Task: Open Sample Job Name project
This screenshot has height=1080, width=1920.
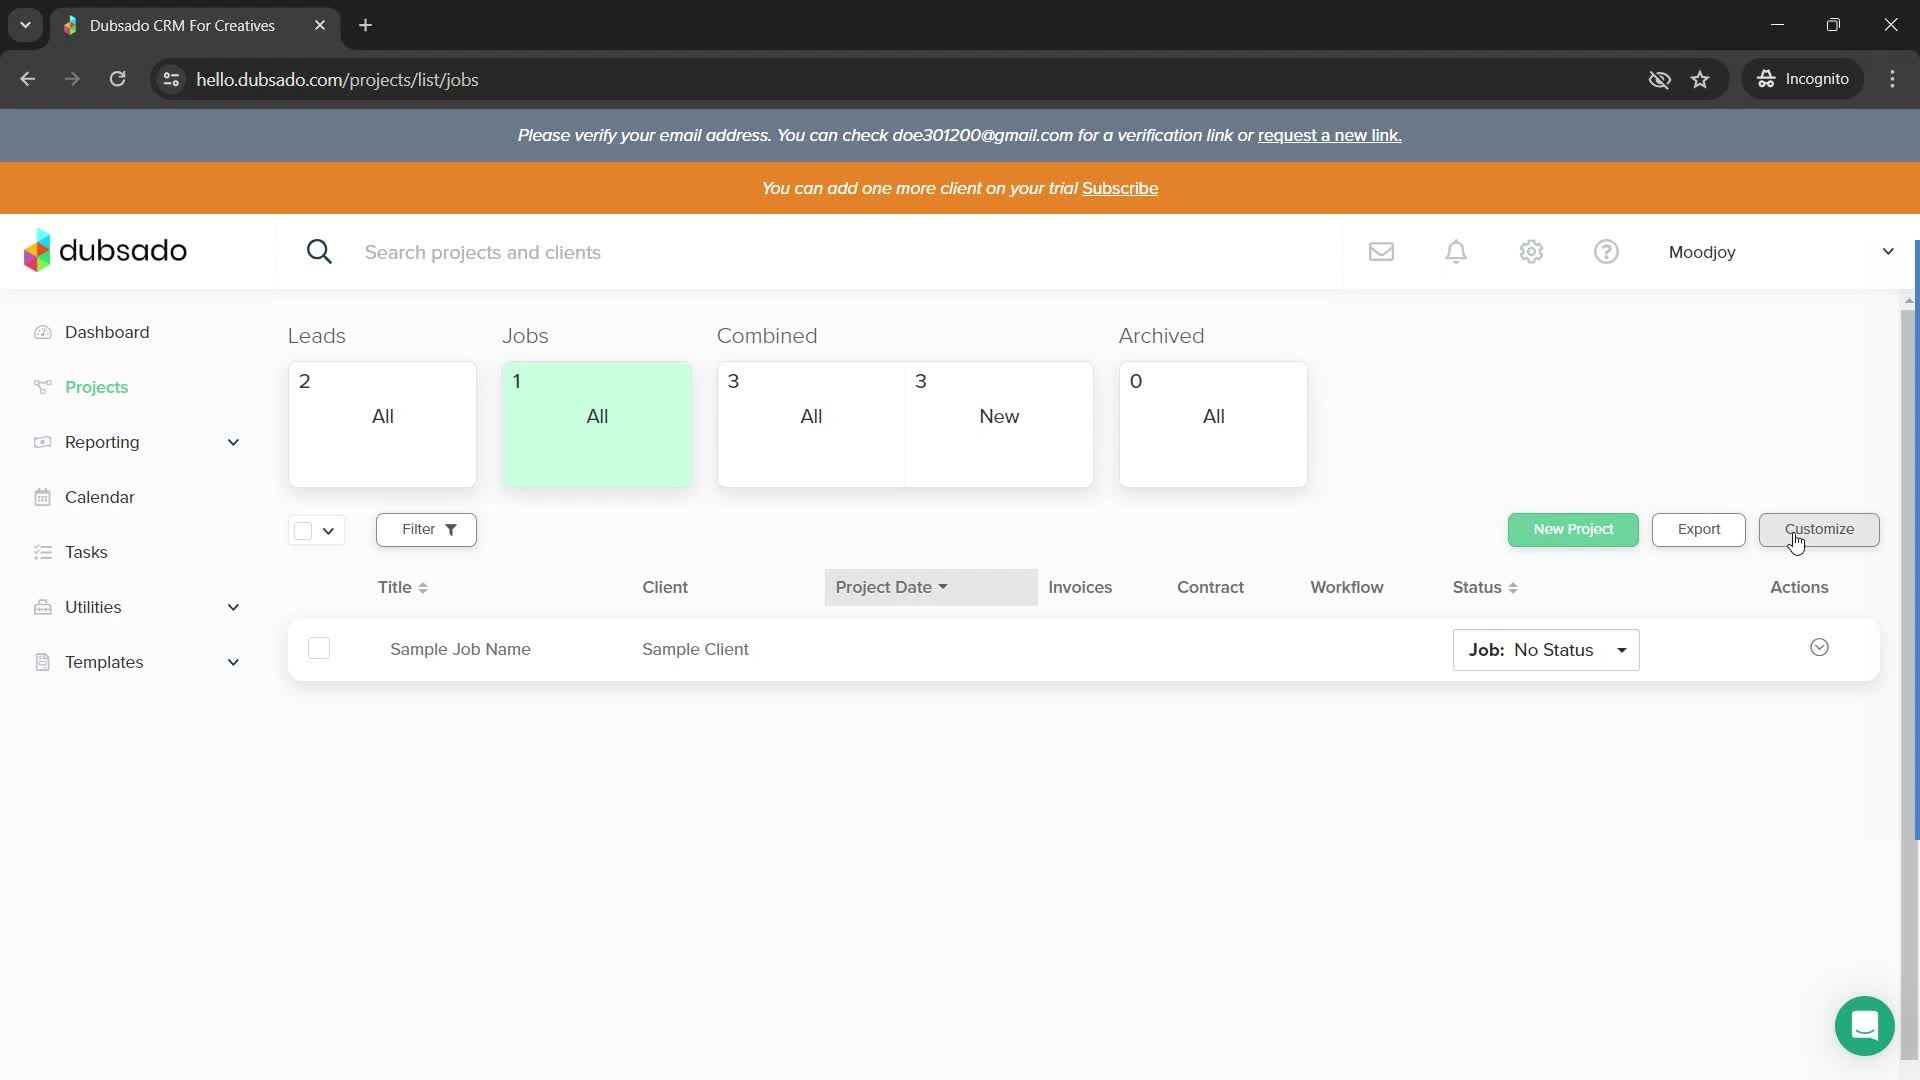Action: [460, 649]
